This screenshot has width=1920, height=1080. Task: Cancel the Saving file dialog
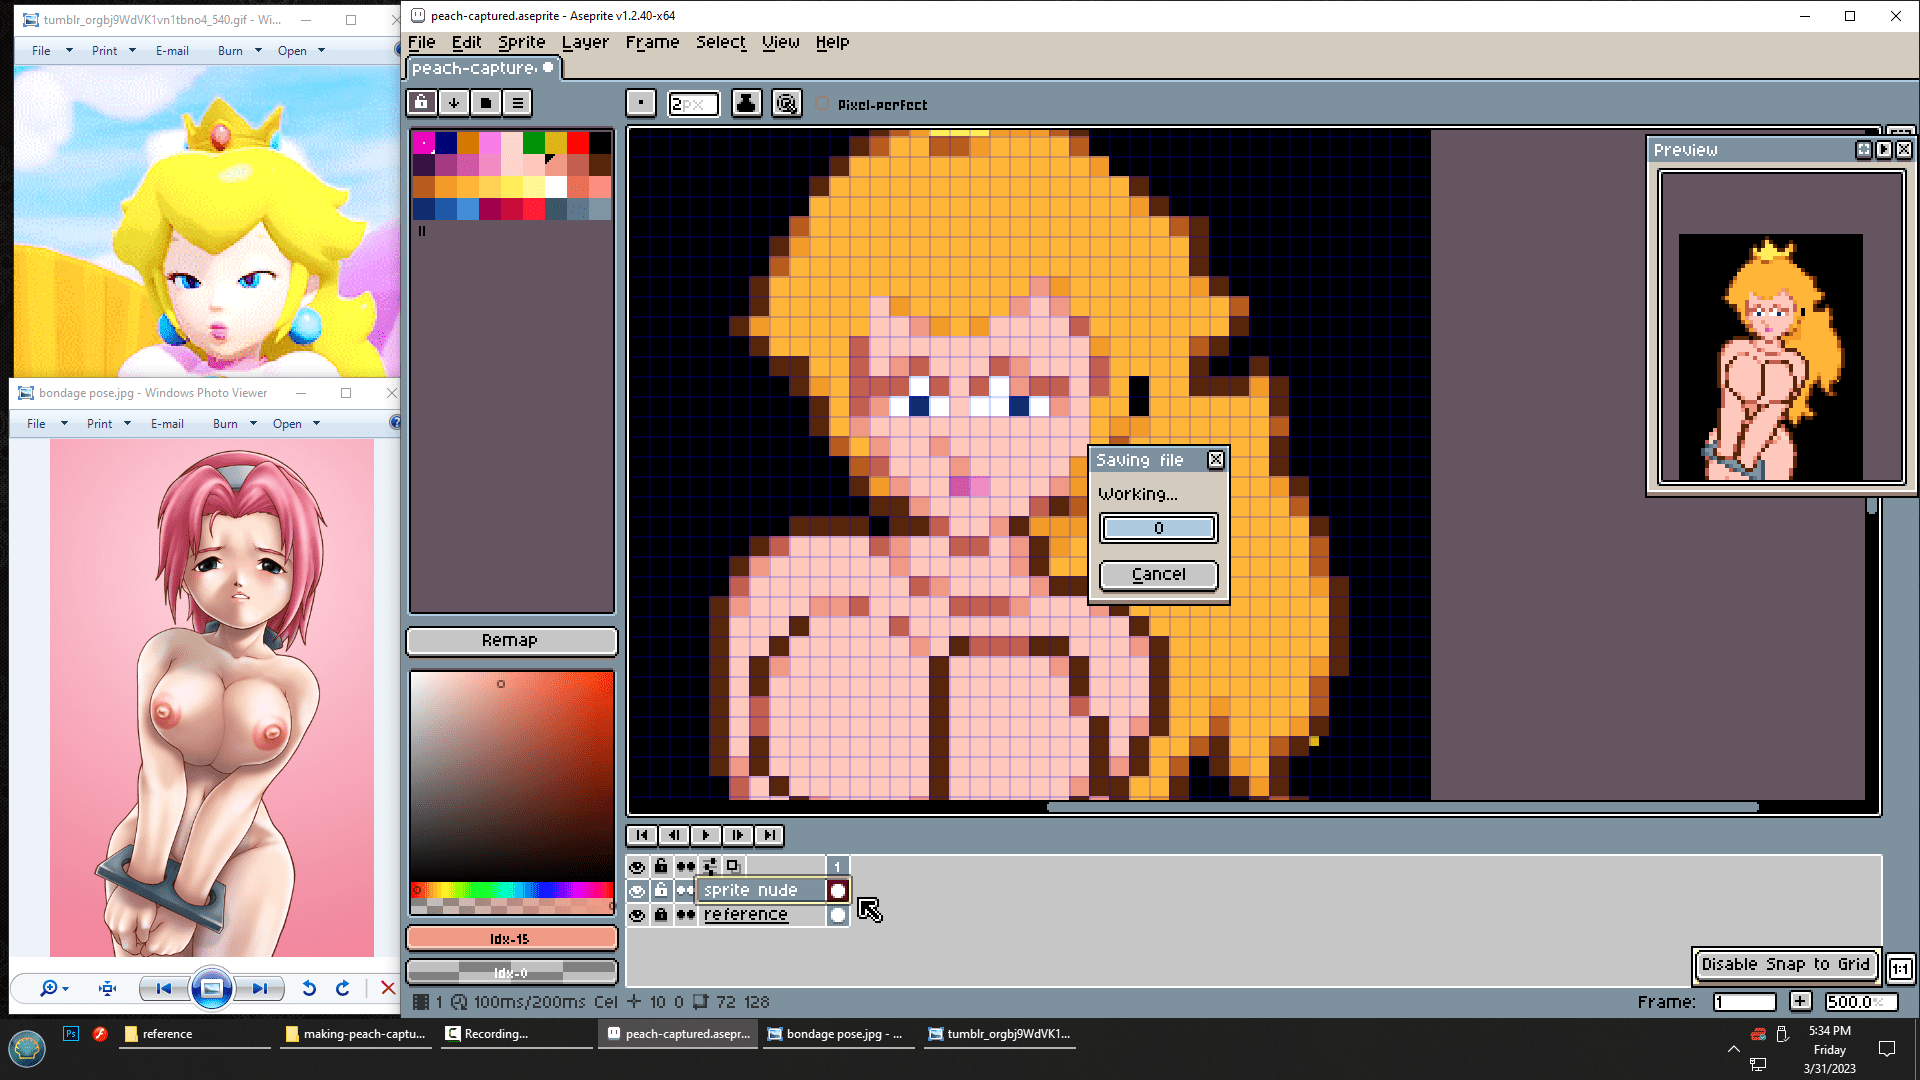(1158, 574)
